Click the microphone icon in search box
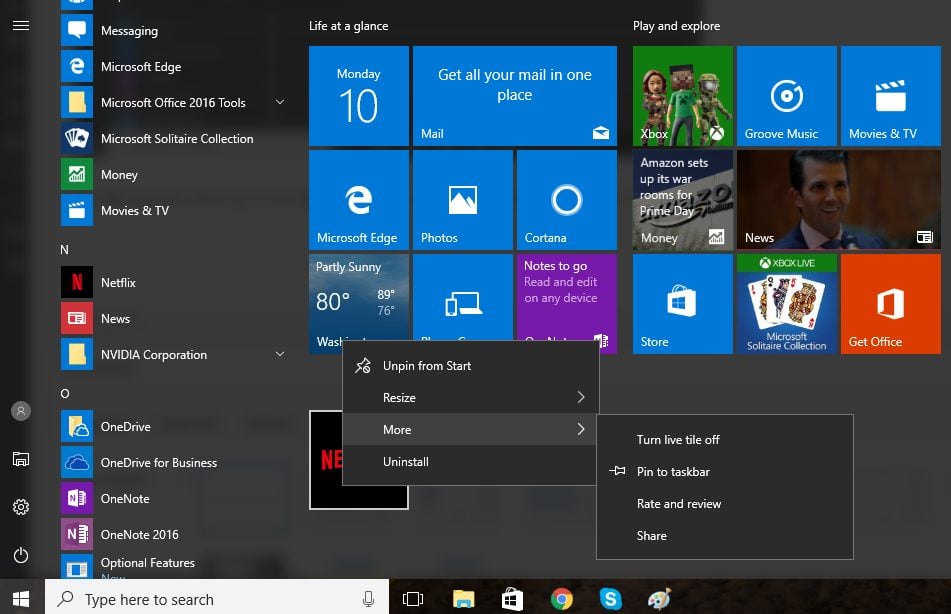 [368, 599]
